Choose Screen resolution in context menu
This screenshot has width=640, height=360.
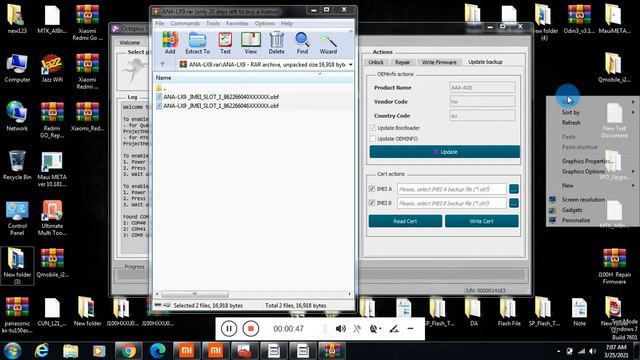pyautogui.click(x=583, y=200)
